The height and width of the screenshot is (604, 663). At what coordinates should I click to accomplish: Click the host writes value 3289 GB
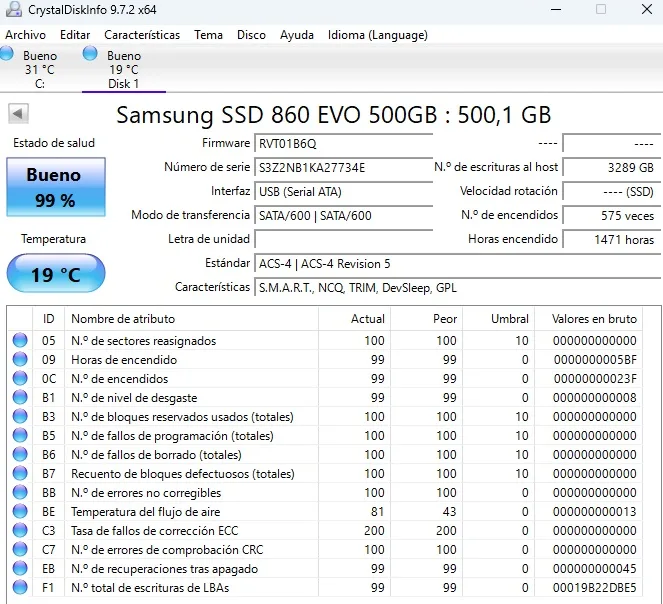(612, 167)
